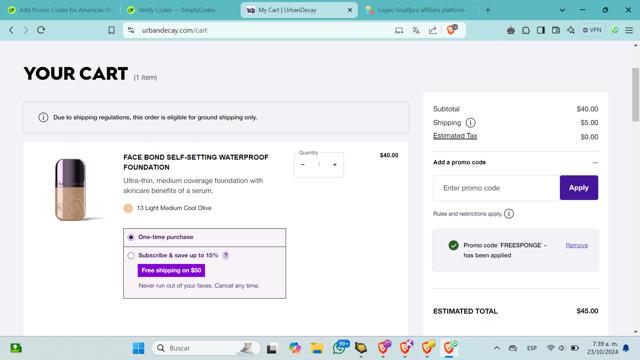
Task: Open site settings icon in address bar
Action: click(131, 30)
